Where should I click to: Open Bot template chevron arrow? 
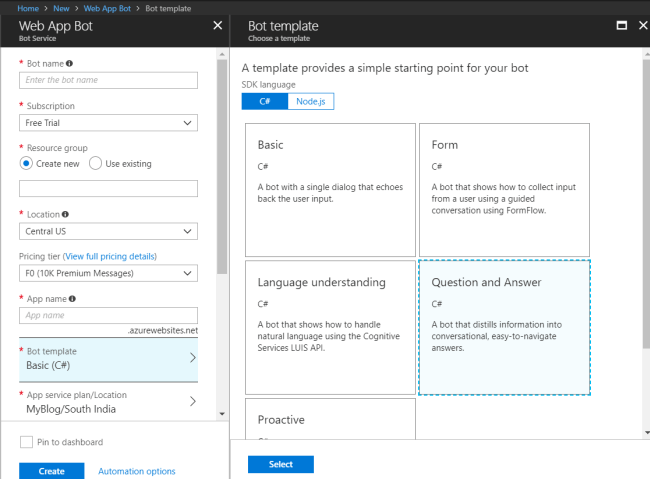pos(192,358)
